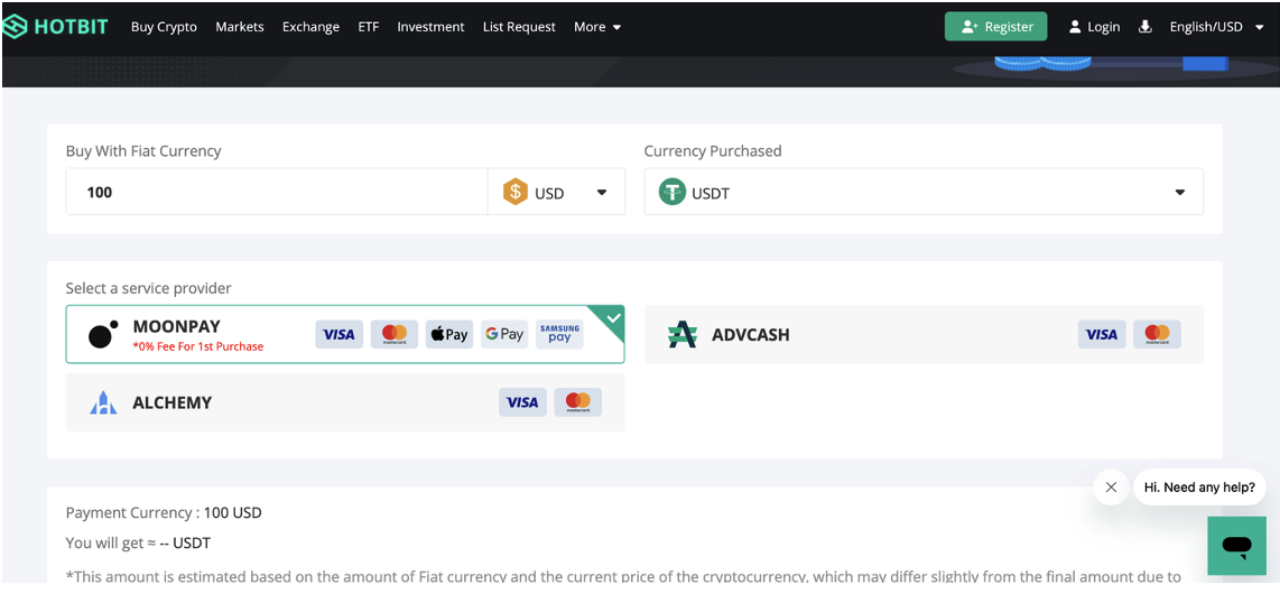Dismiss the help chat bubble
1280x594 pixels.
[1110, 488]
